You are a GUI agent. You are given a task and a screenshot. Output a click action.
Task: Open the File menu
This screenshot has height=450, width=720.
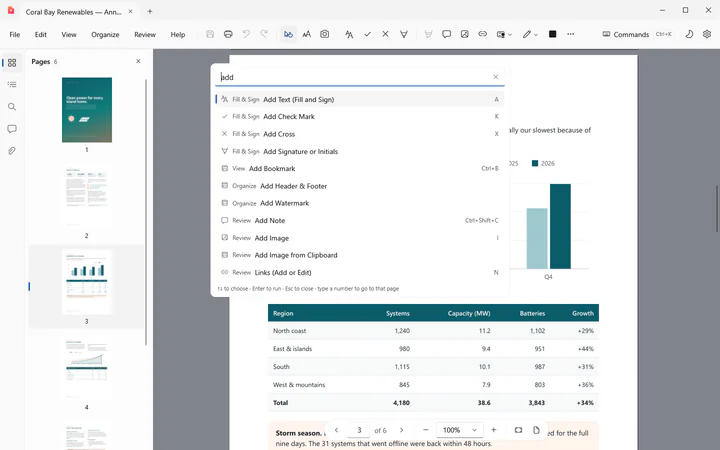point(15,34)
